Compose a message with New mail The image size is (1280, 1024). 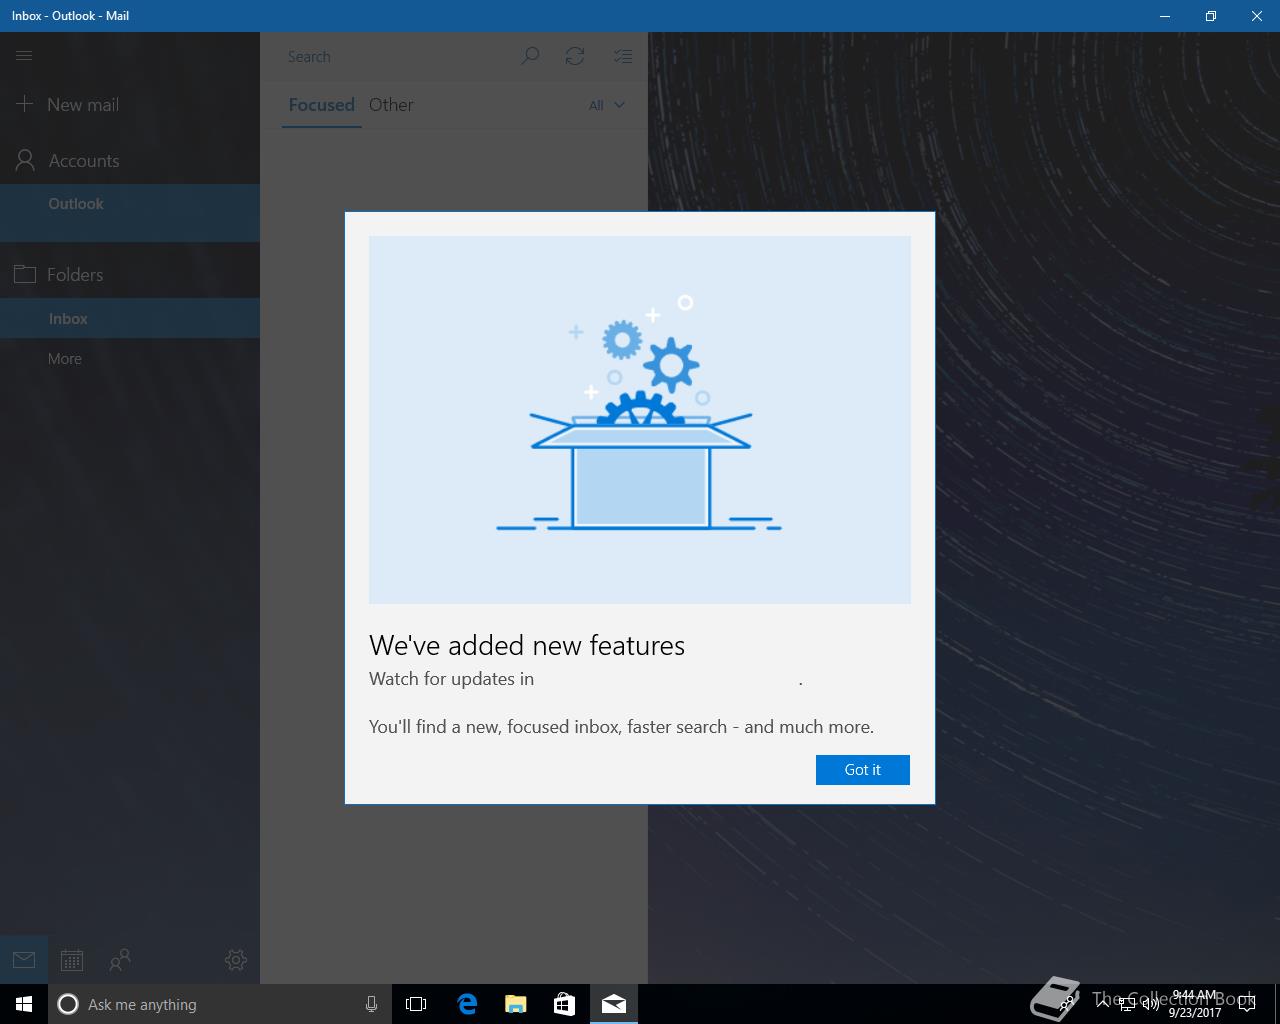tap(68, 104)
